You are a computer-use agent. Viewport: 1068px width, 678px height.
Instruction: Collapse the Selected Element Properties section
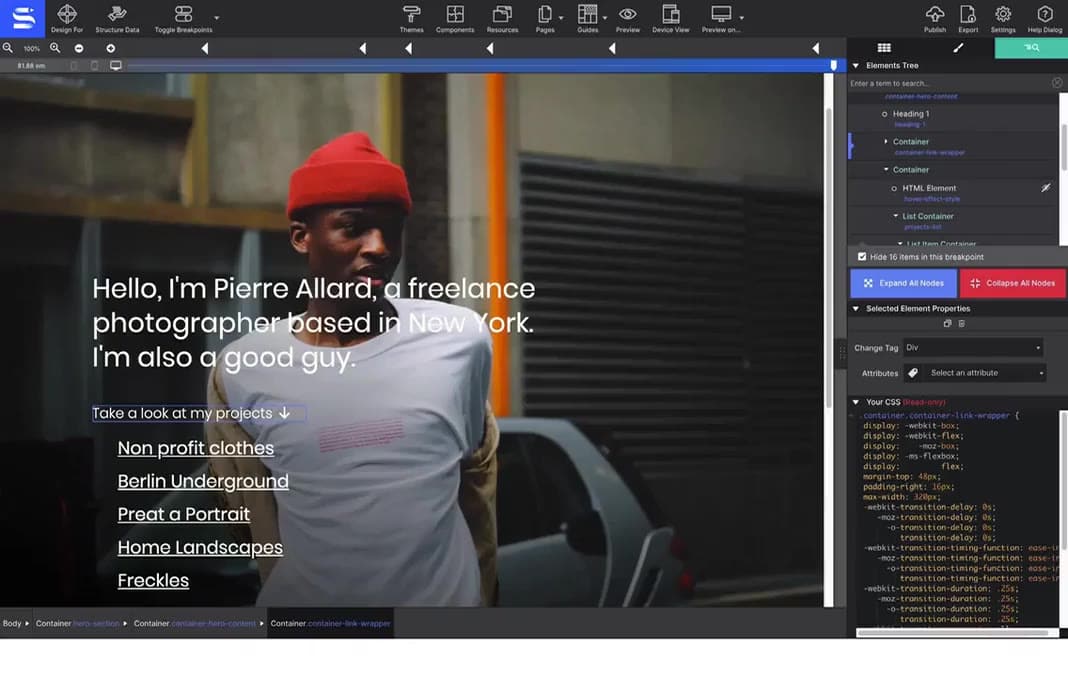[856, 309]
